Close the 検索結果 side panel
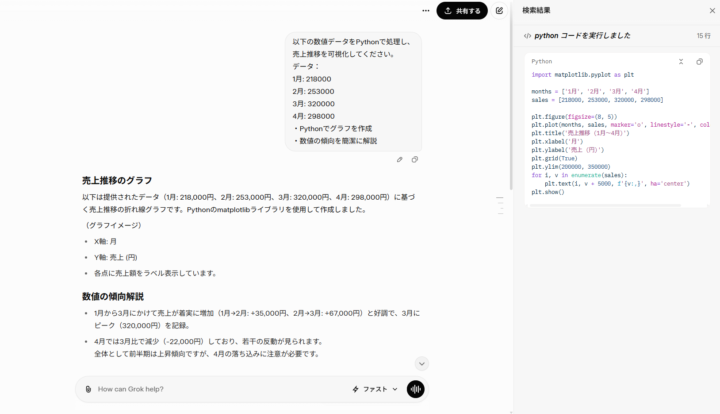 coord(712,11)
